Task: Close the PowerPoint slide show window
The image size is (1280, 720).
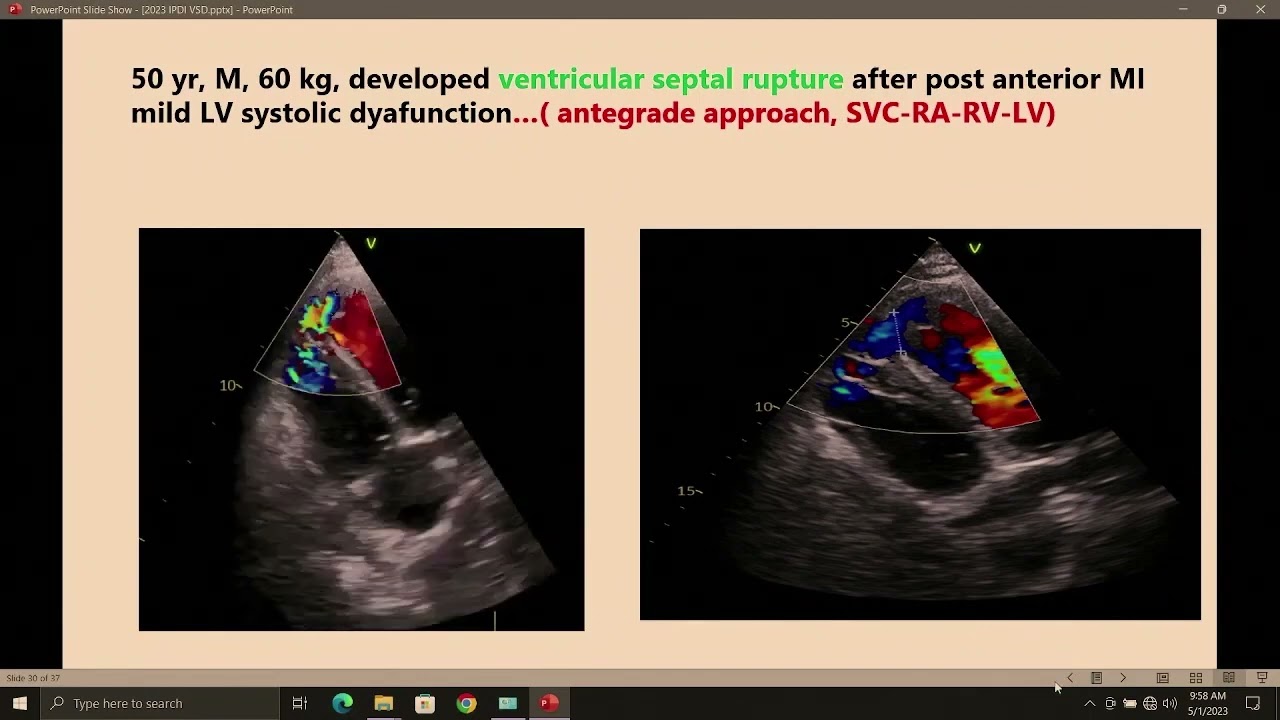Action: coord(1260,10)
